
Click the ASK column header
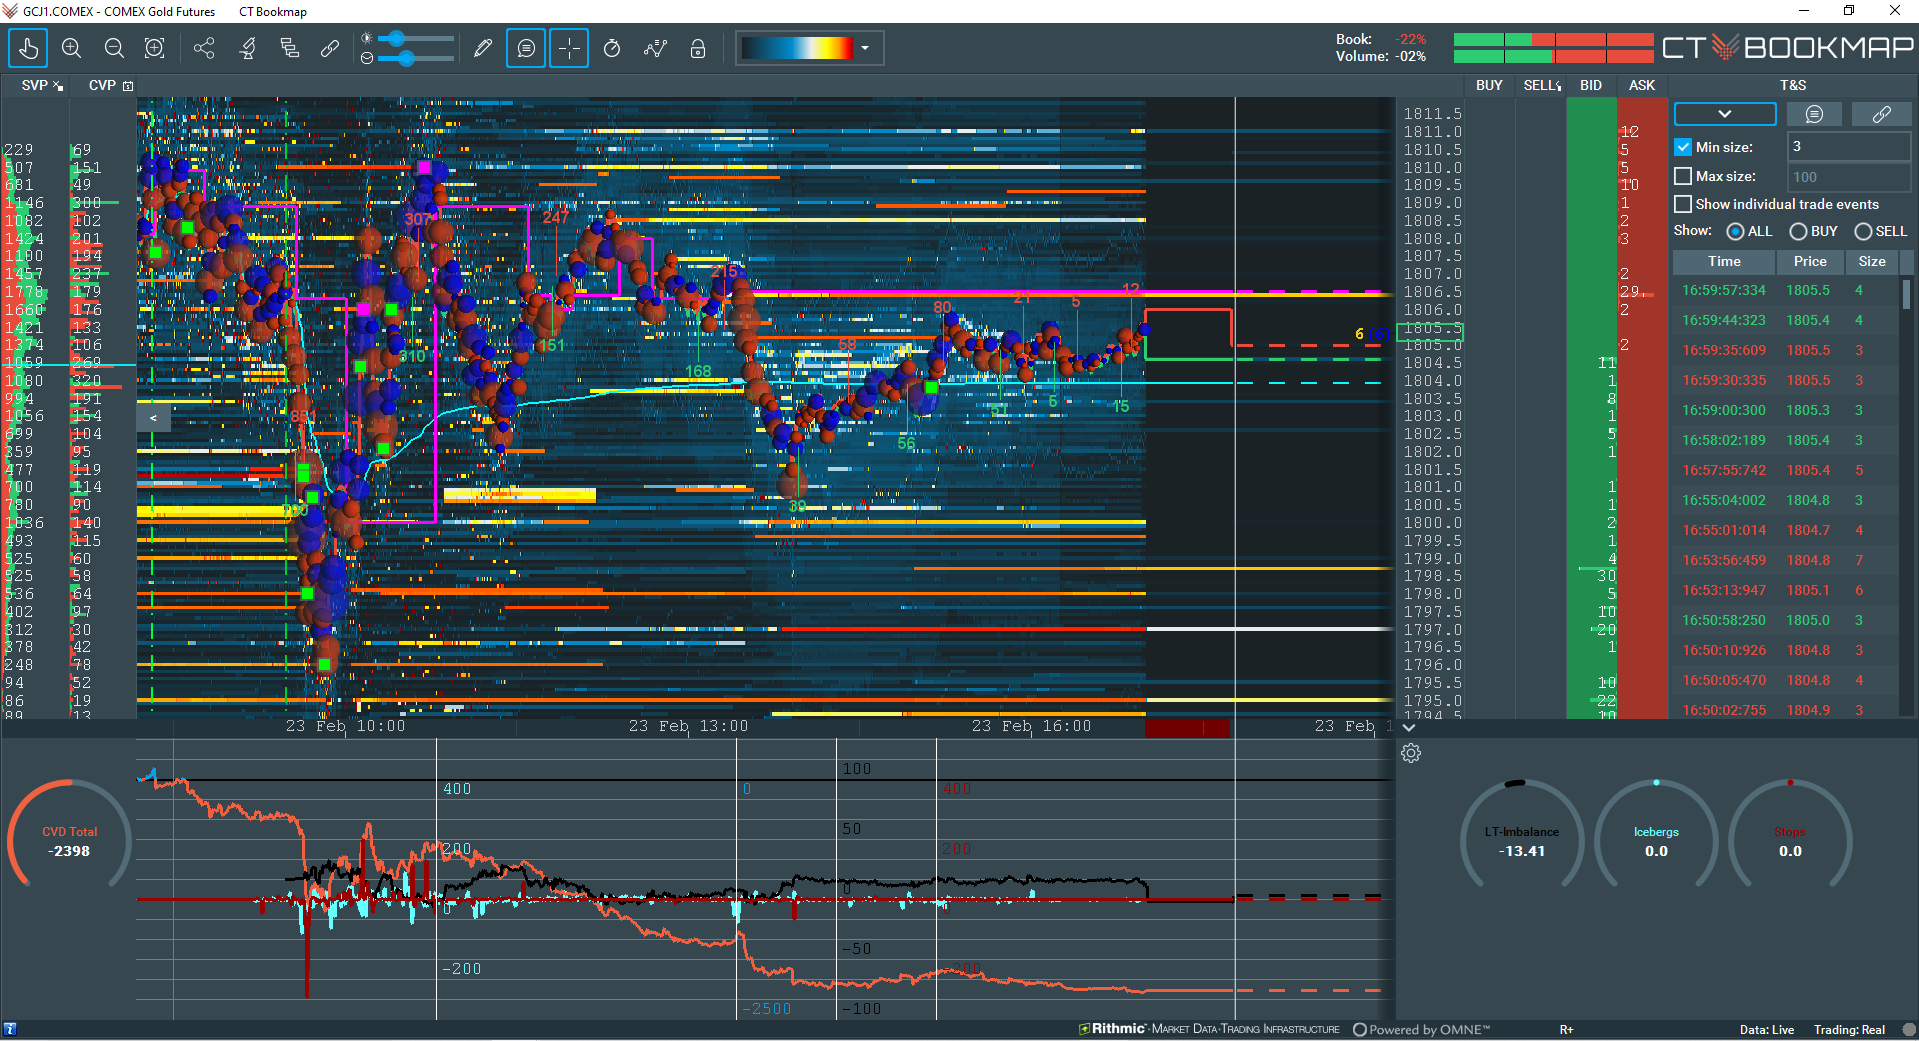tap(1642, 86)
